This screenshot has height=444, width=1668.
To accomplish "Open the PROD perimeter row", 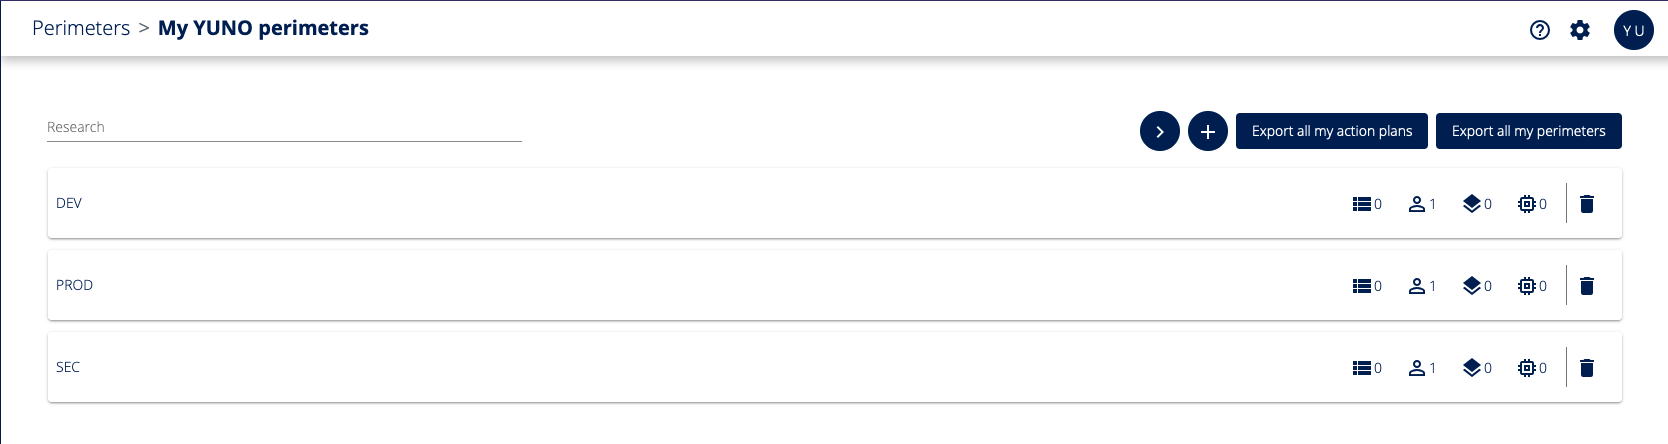I will pyautogui.click(x=75, y=285).
